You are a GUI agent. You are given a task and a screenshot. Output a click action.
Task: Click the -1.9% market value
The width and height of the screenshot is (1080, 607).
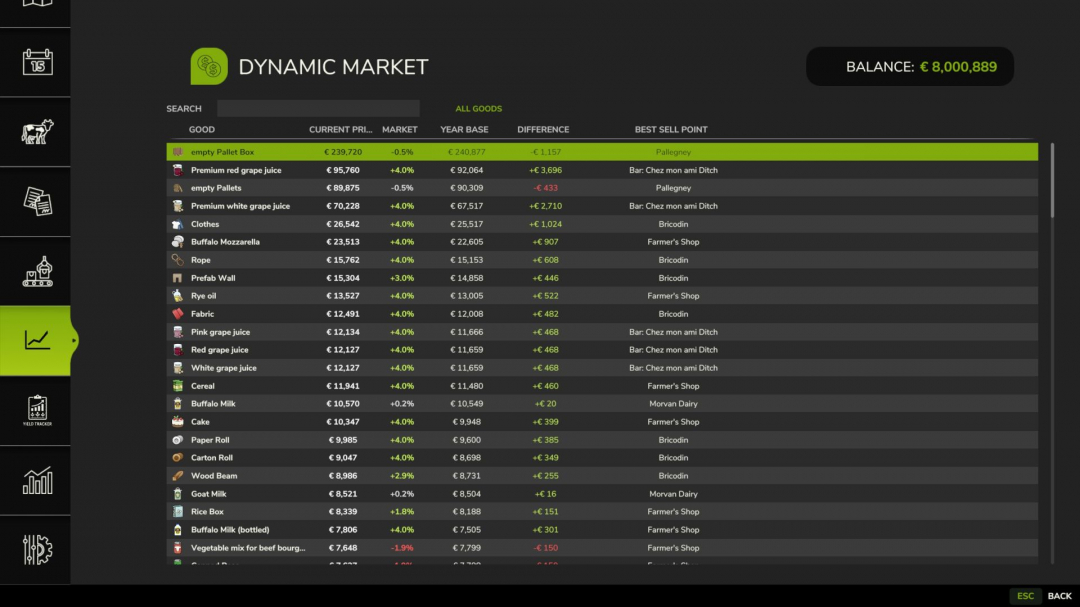[402, 548]
